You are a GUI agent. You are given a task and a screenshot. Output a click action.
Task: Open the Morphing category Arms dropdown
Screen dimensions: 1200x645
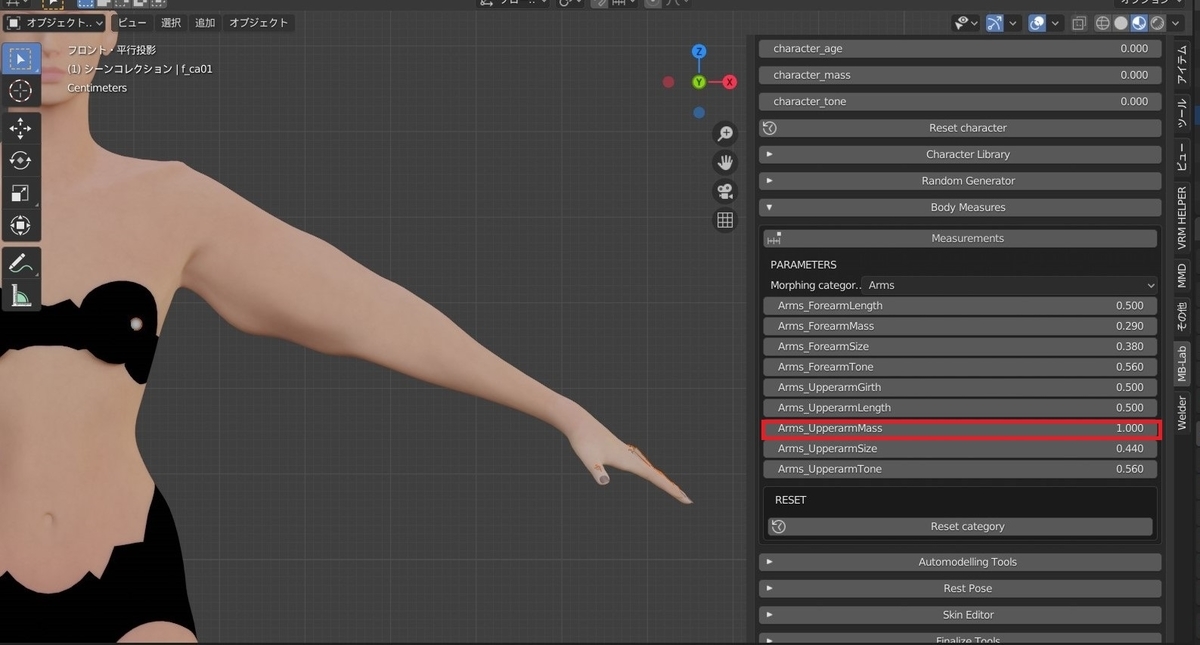[1010, 285]
